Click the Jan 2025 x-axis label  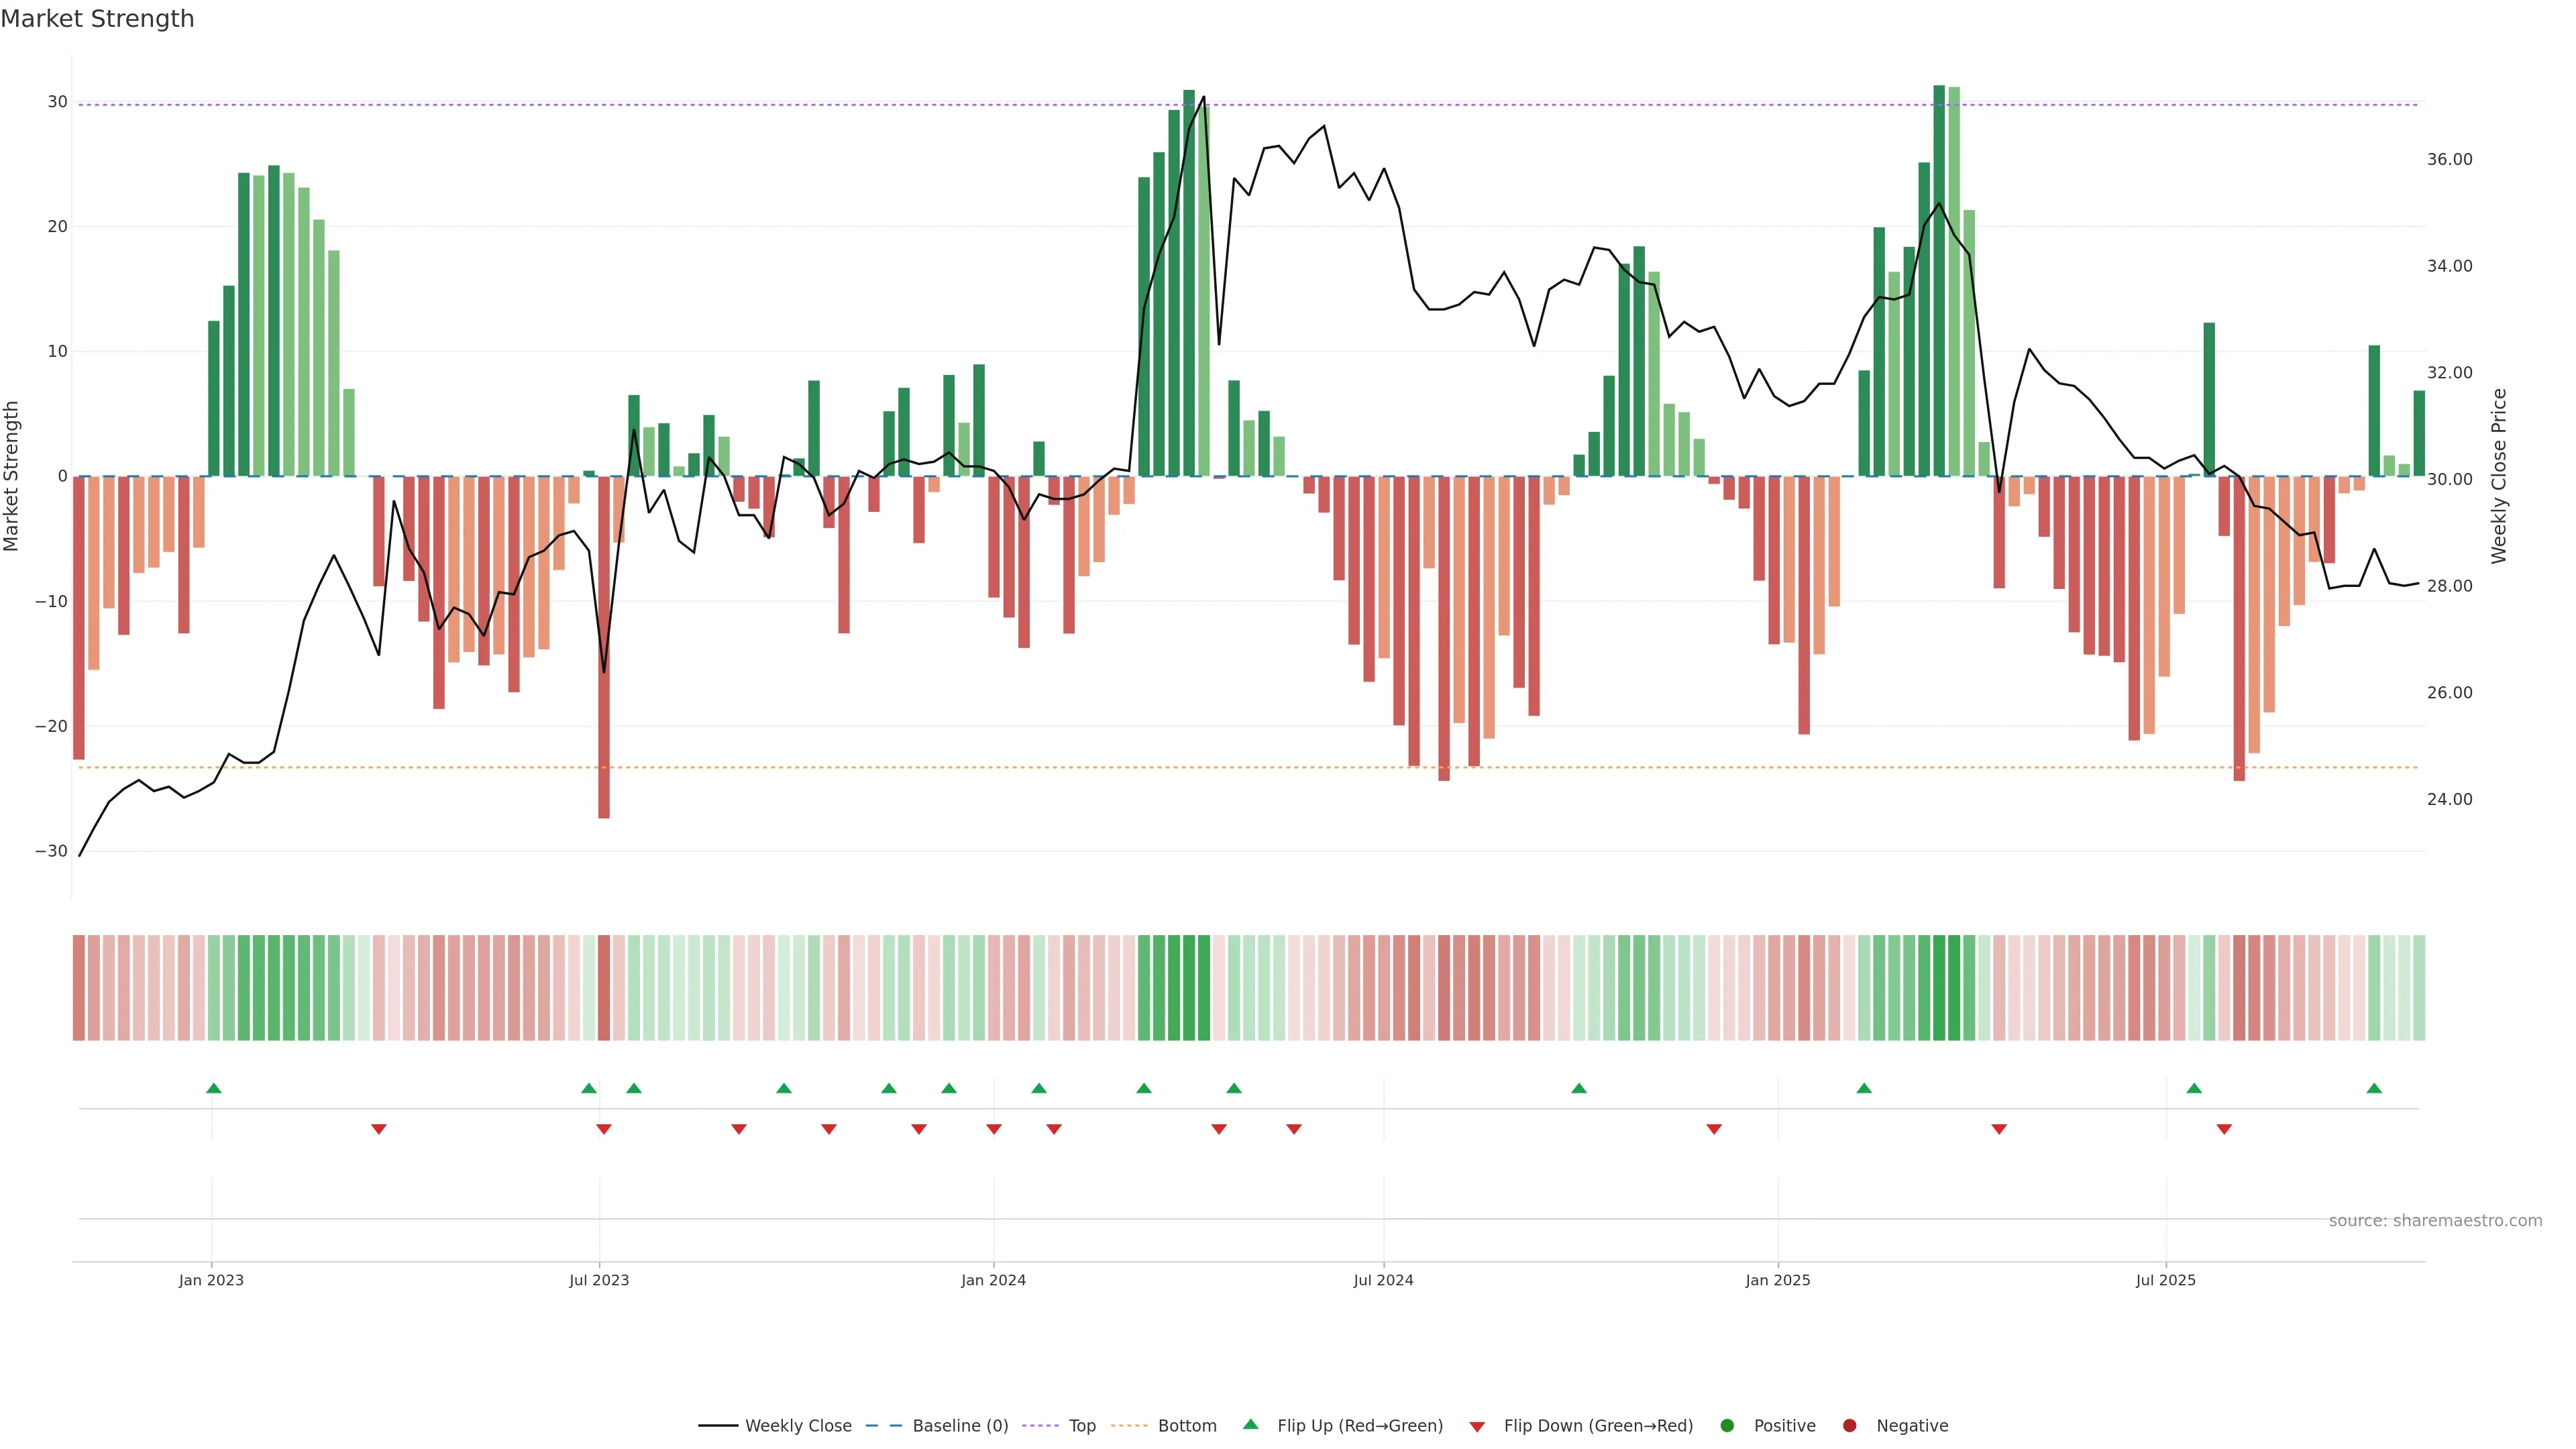1777,1280
